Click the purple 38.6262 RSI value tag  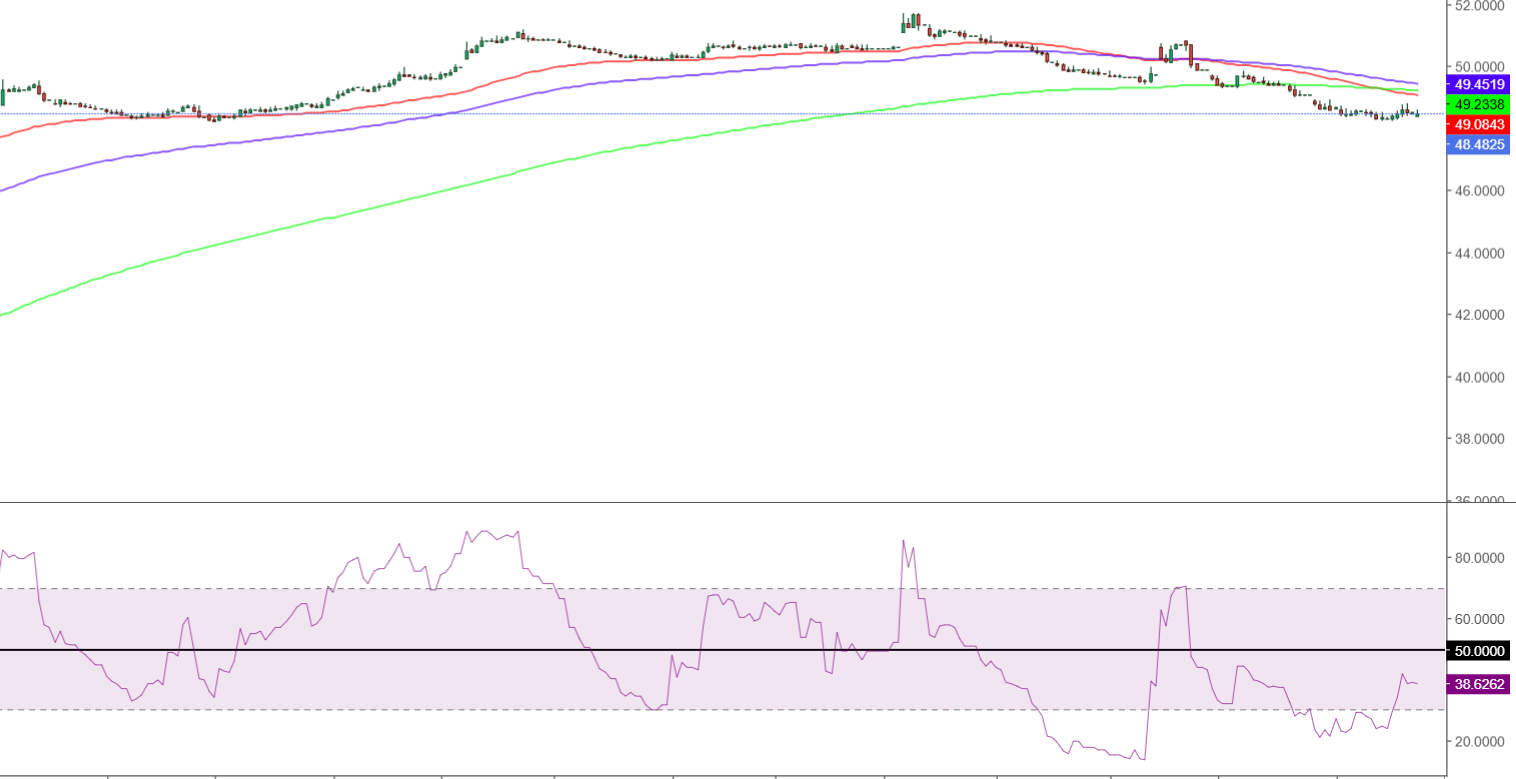1480,685
